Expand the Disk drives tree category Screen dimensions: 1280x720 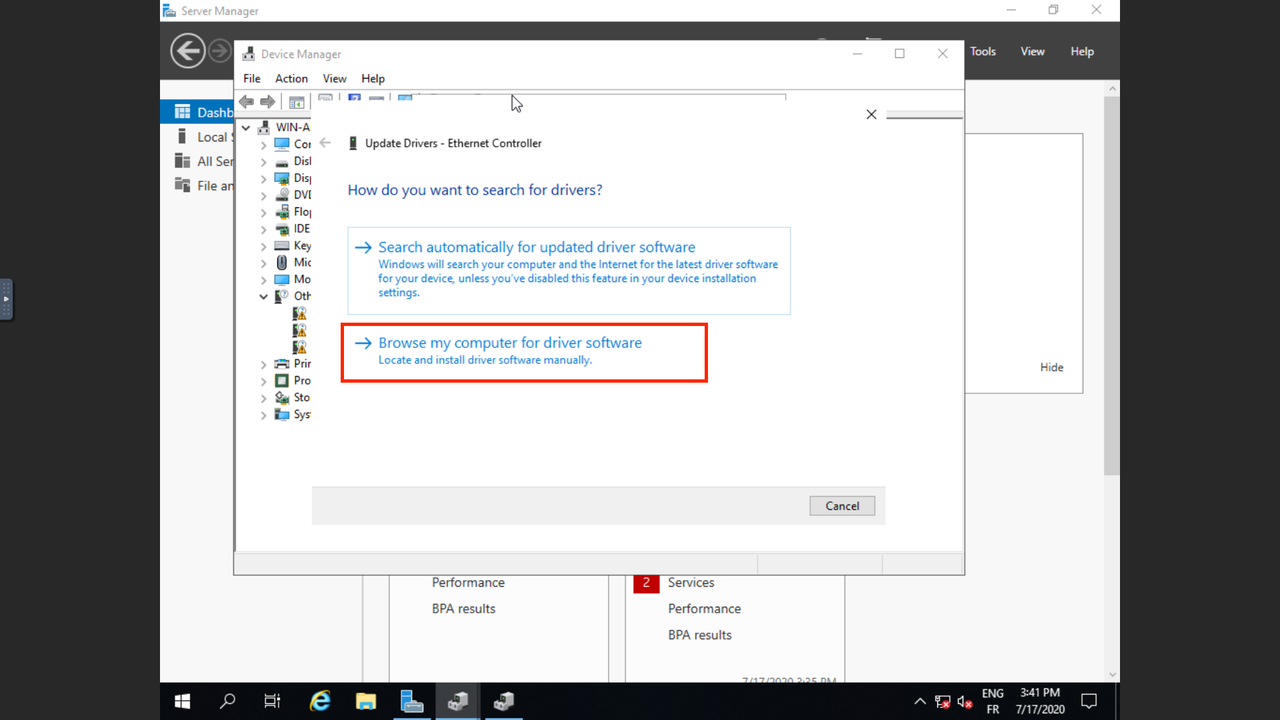[x=264, y=162]
